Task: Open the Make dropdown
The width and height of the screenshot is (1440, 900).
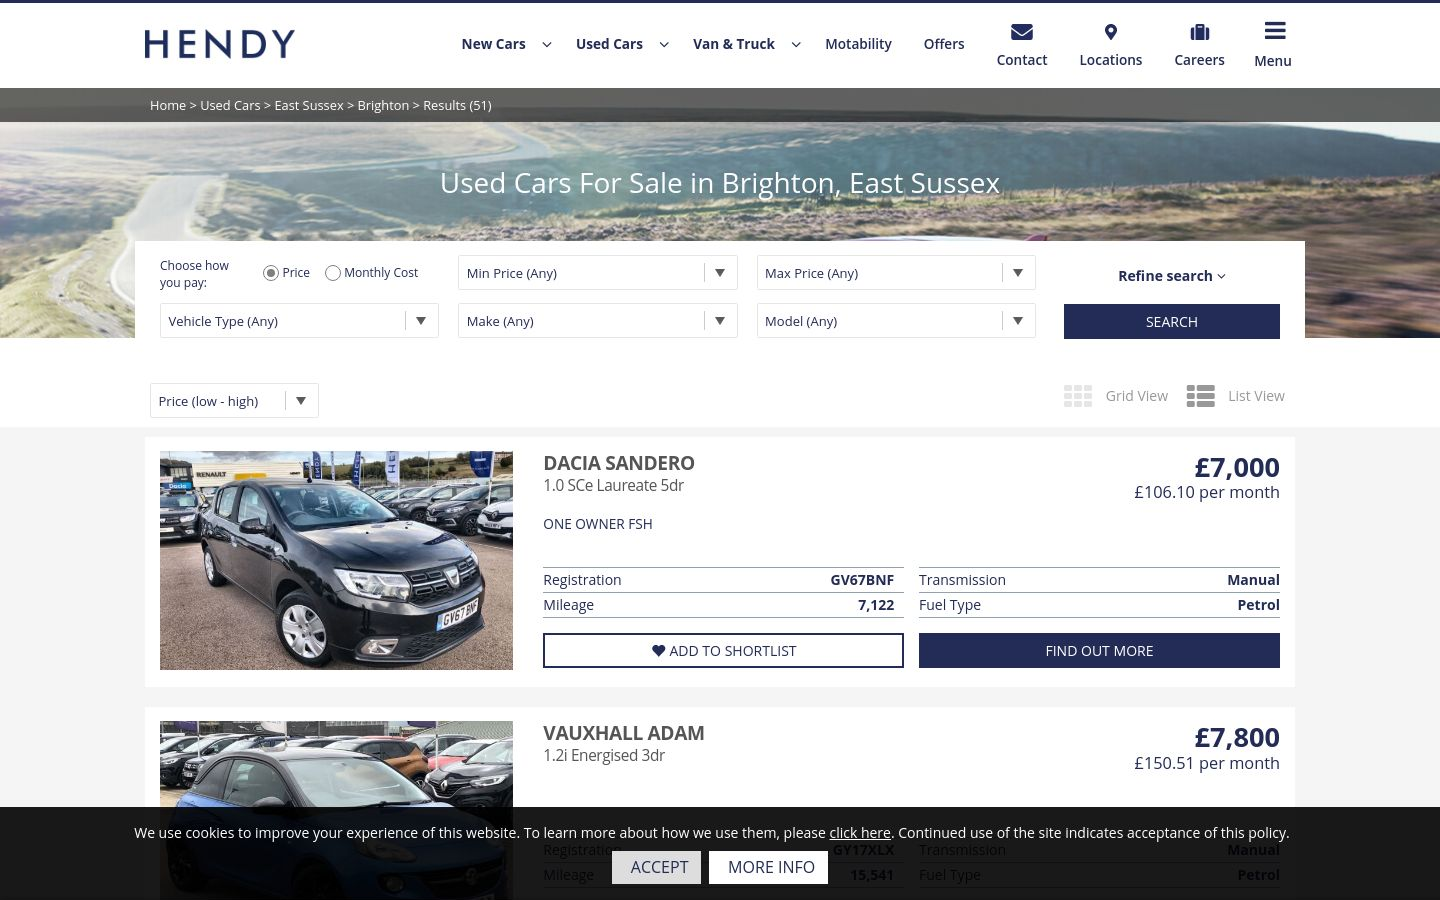Action: pyautogui.click(x=597, y=321)
